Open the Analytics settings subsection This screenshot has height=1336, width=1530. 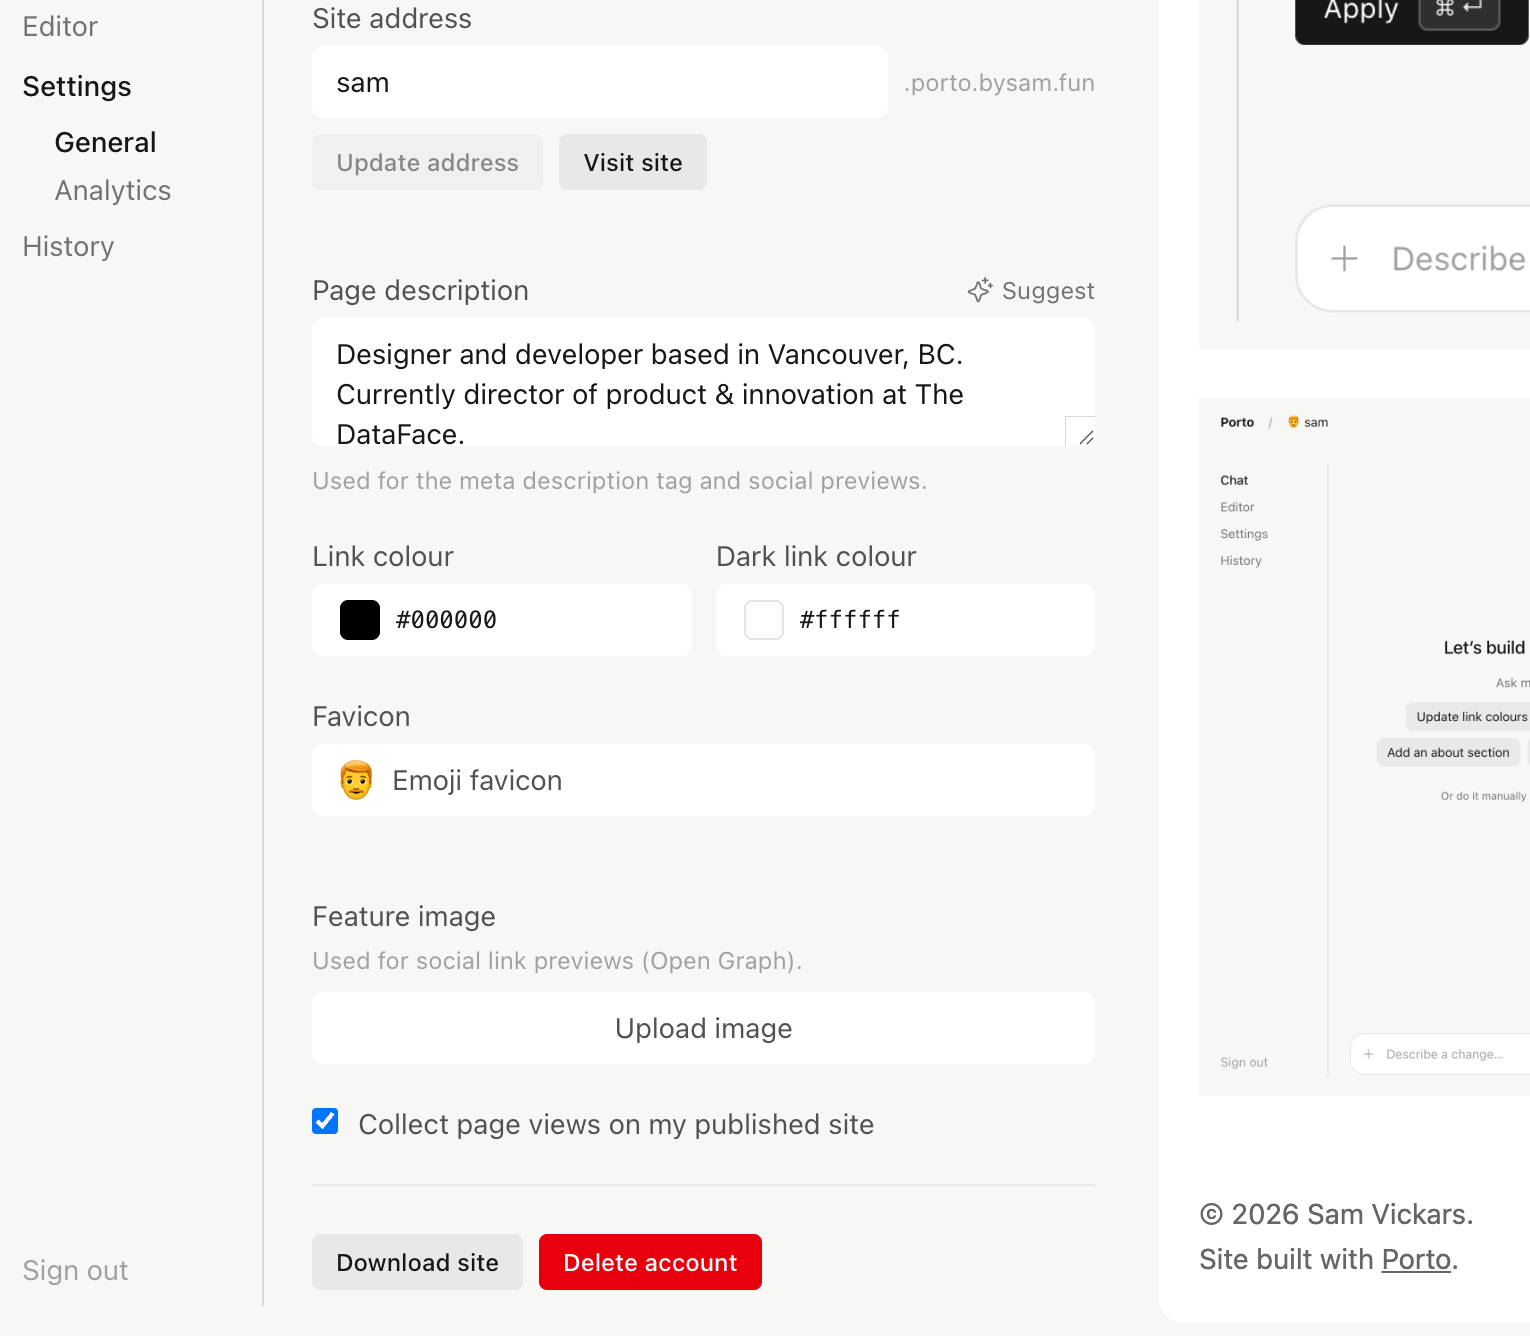click(113, 191)
